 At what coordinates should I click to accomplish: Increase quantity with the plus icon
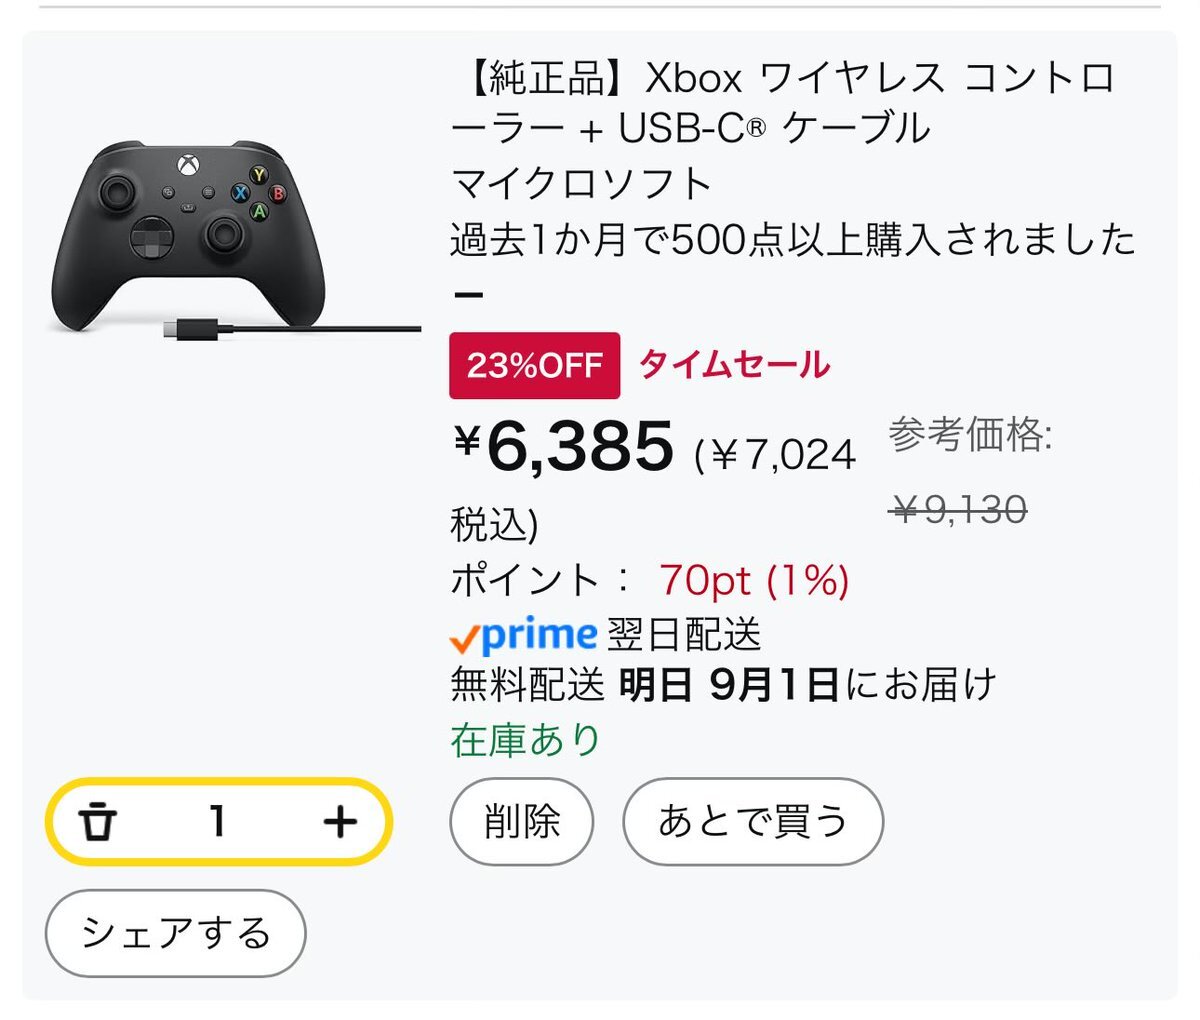point(340,822)
